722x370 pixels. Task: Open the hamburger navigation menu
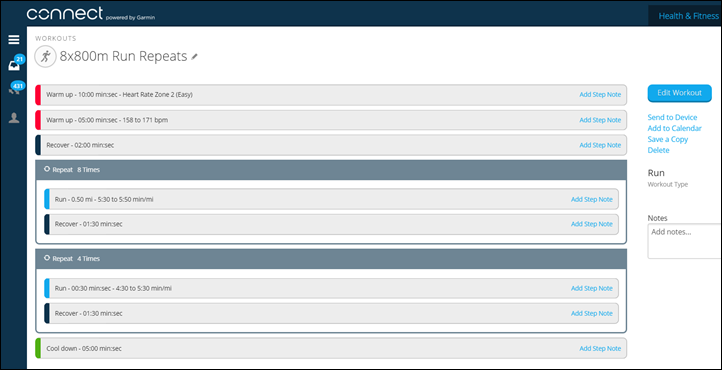[14, 40]
